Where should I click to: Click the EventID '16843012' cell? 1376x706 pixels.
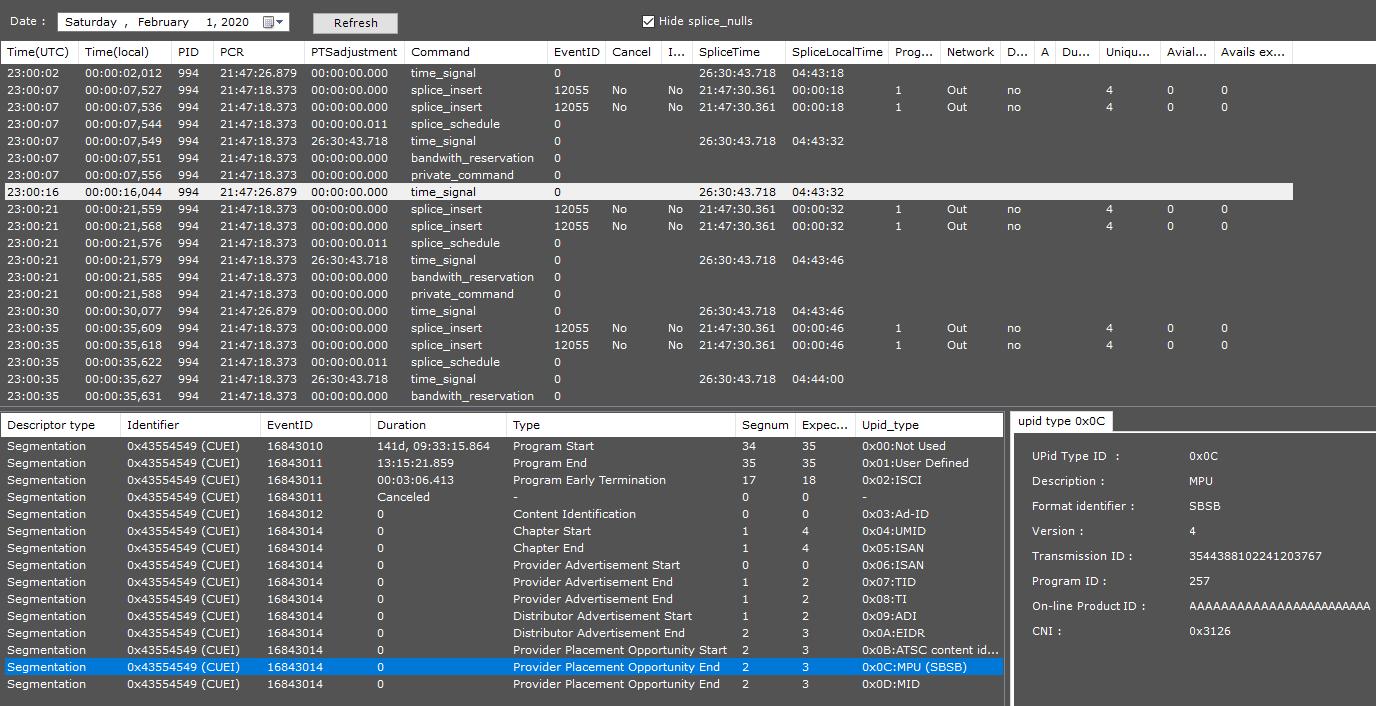point(295,514)
